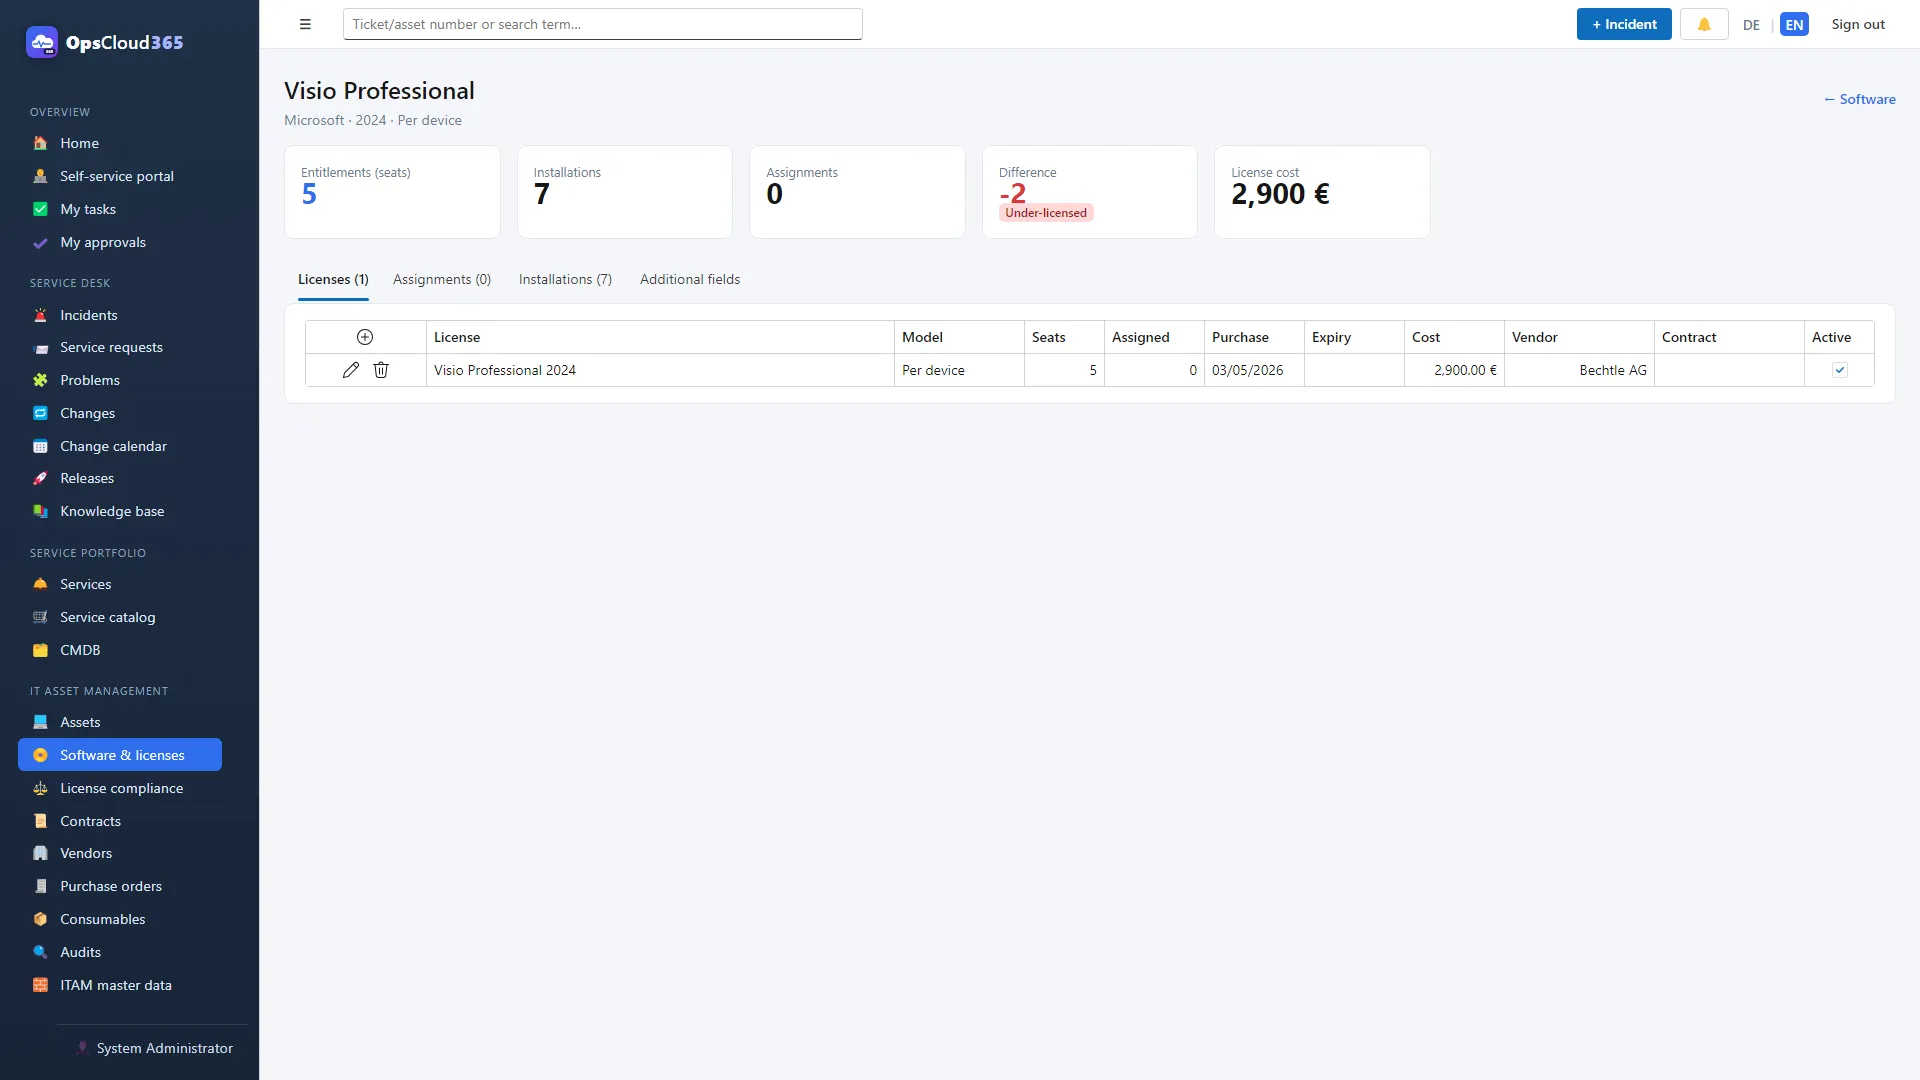
Task: Click the Per device model cell
Action: (959, 370)
